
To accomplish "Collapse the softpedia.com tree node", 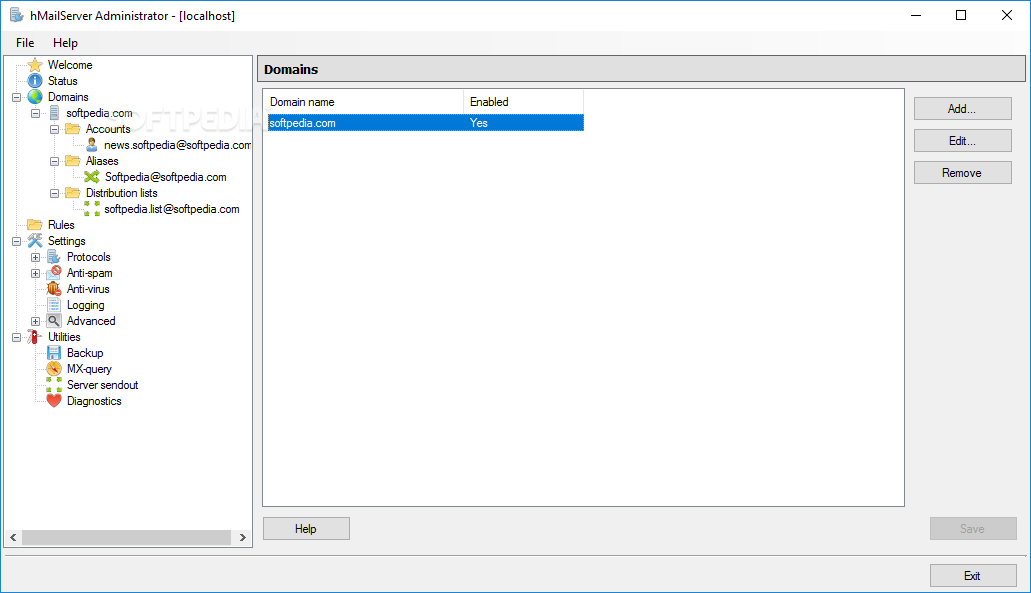I will point(36,113).
